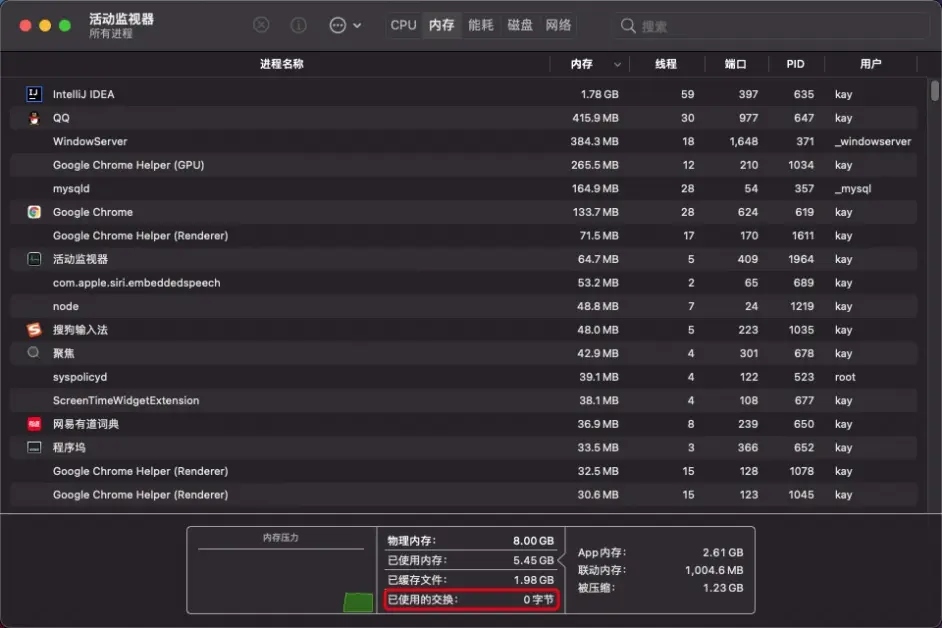Screen dimensions: 942x628
Task: Click the 被压缩 1.23 GB entry
Action: (x=660, y=588)
